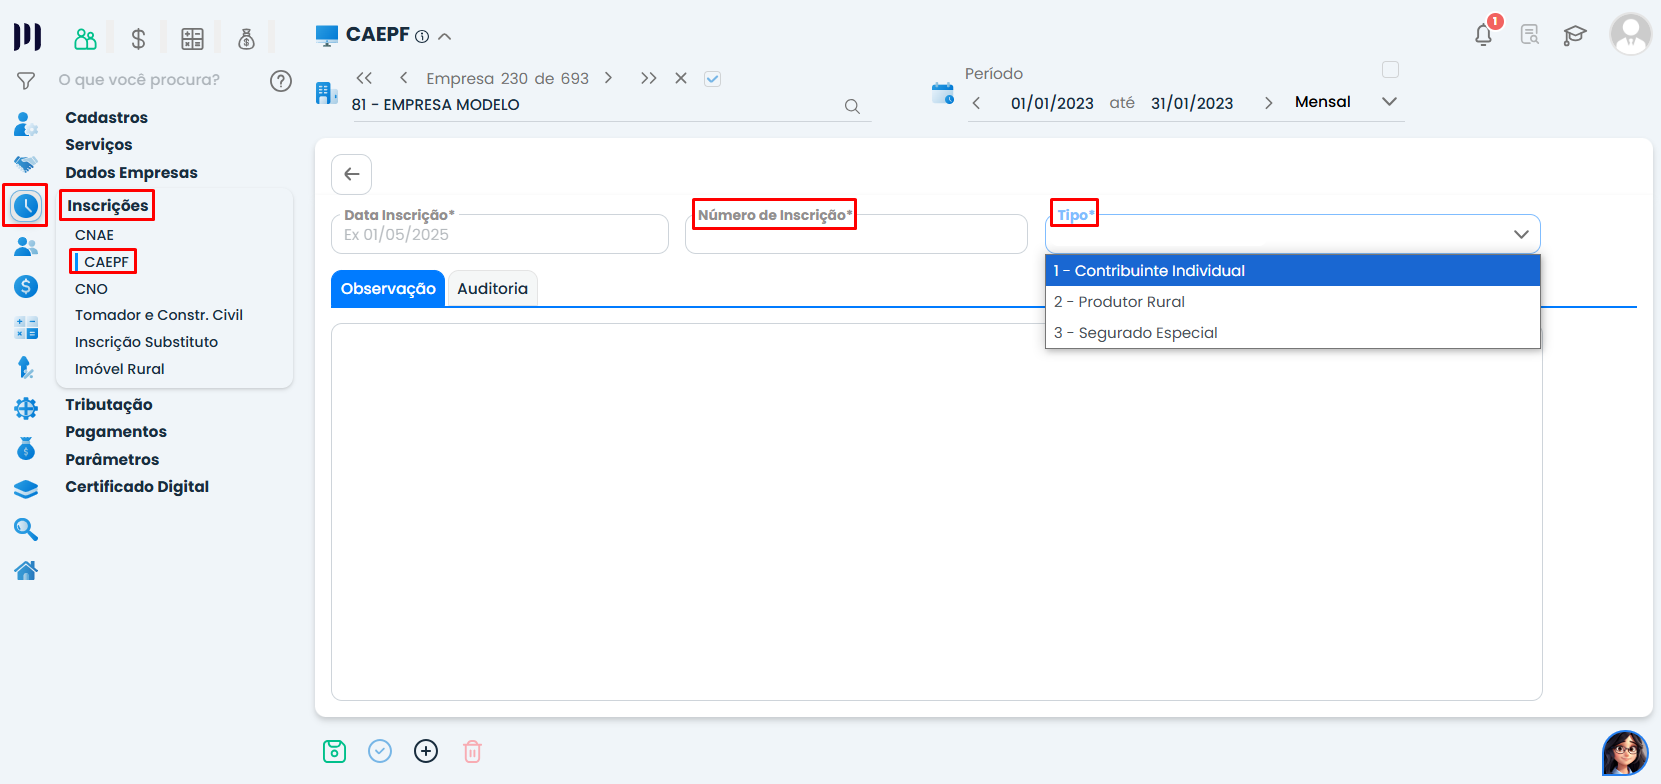Click the blue clock sidebar icon

coord(26,206)
